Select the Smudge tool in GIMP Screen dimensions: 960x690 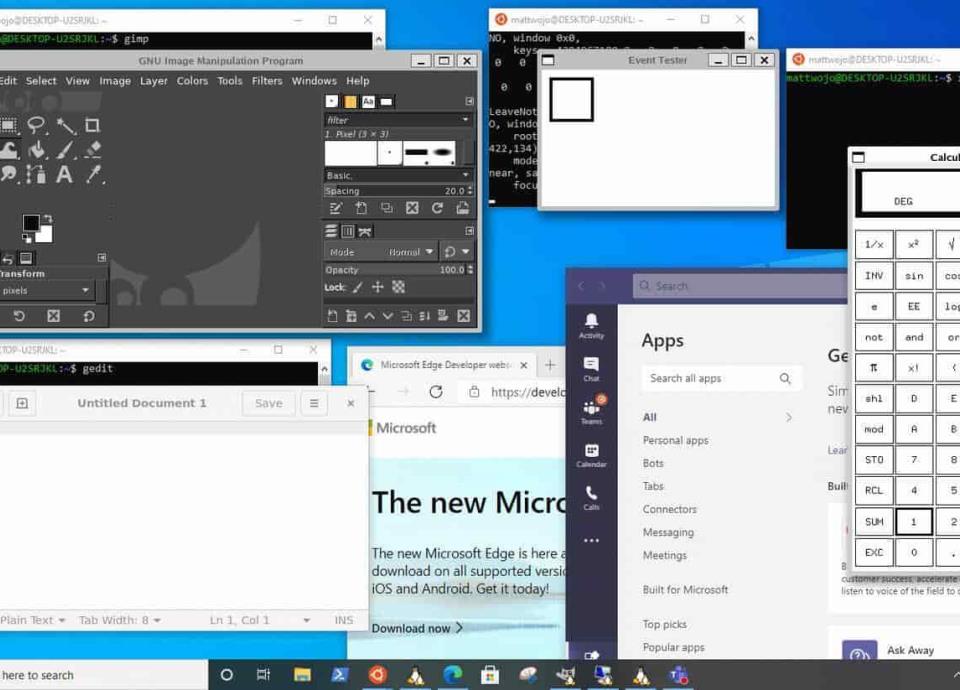[x=9, y=174]
